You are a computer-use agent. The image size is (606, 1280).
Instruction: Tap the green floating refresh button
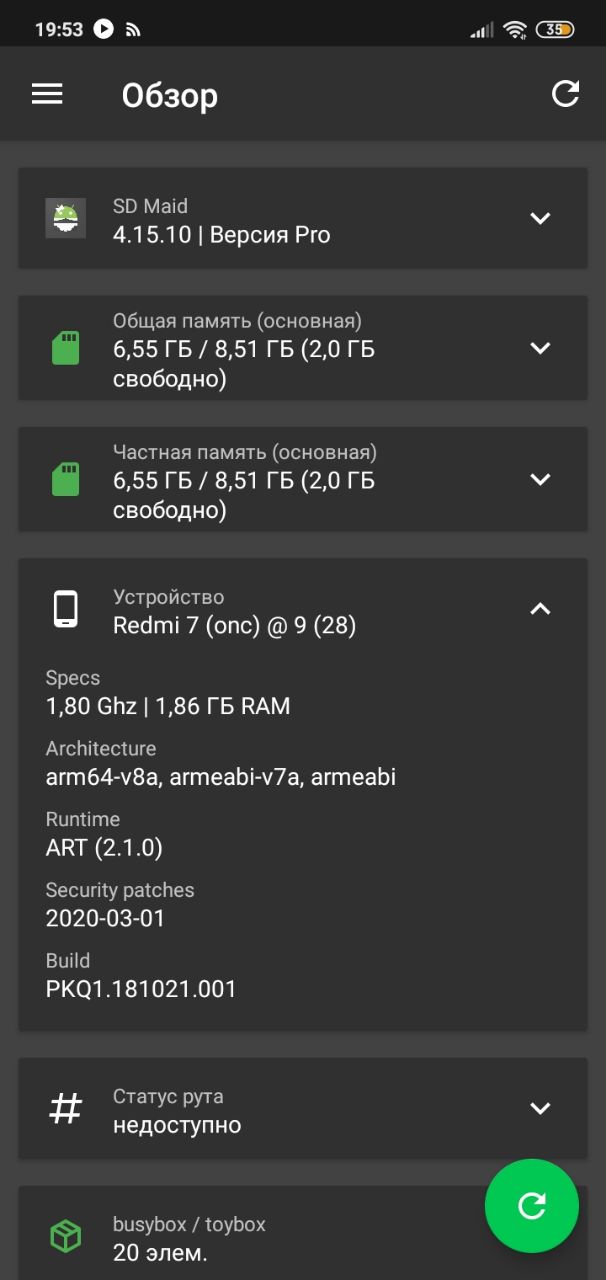coord(532,1206)
